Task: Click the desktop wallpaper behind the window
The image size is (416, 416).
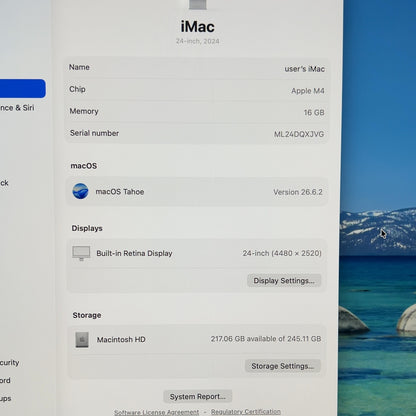Action: (x=378, y=133)
